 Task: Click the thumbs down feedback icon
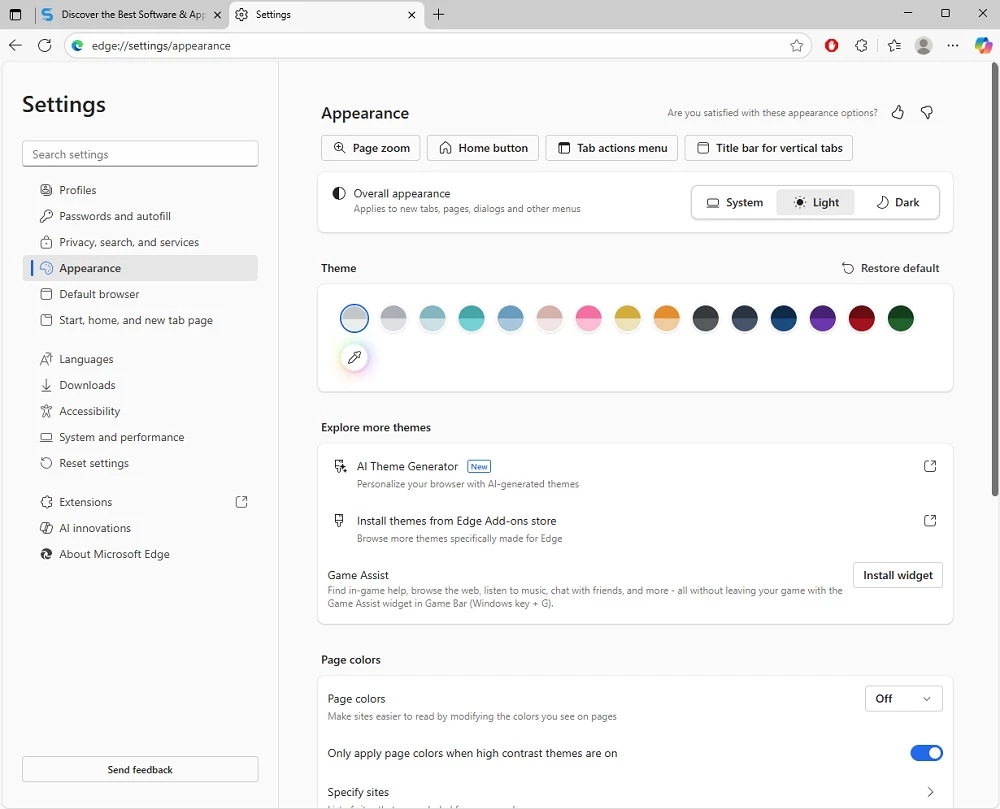pyautogui.click(x=927, y=113)
